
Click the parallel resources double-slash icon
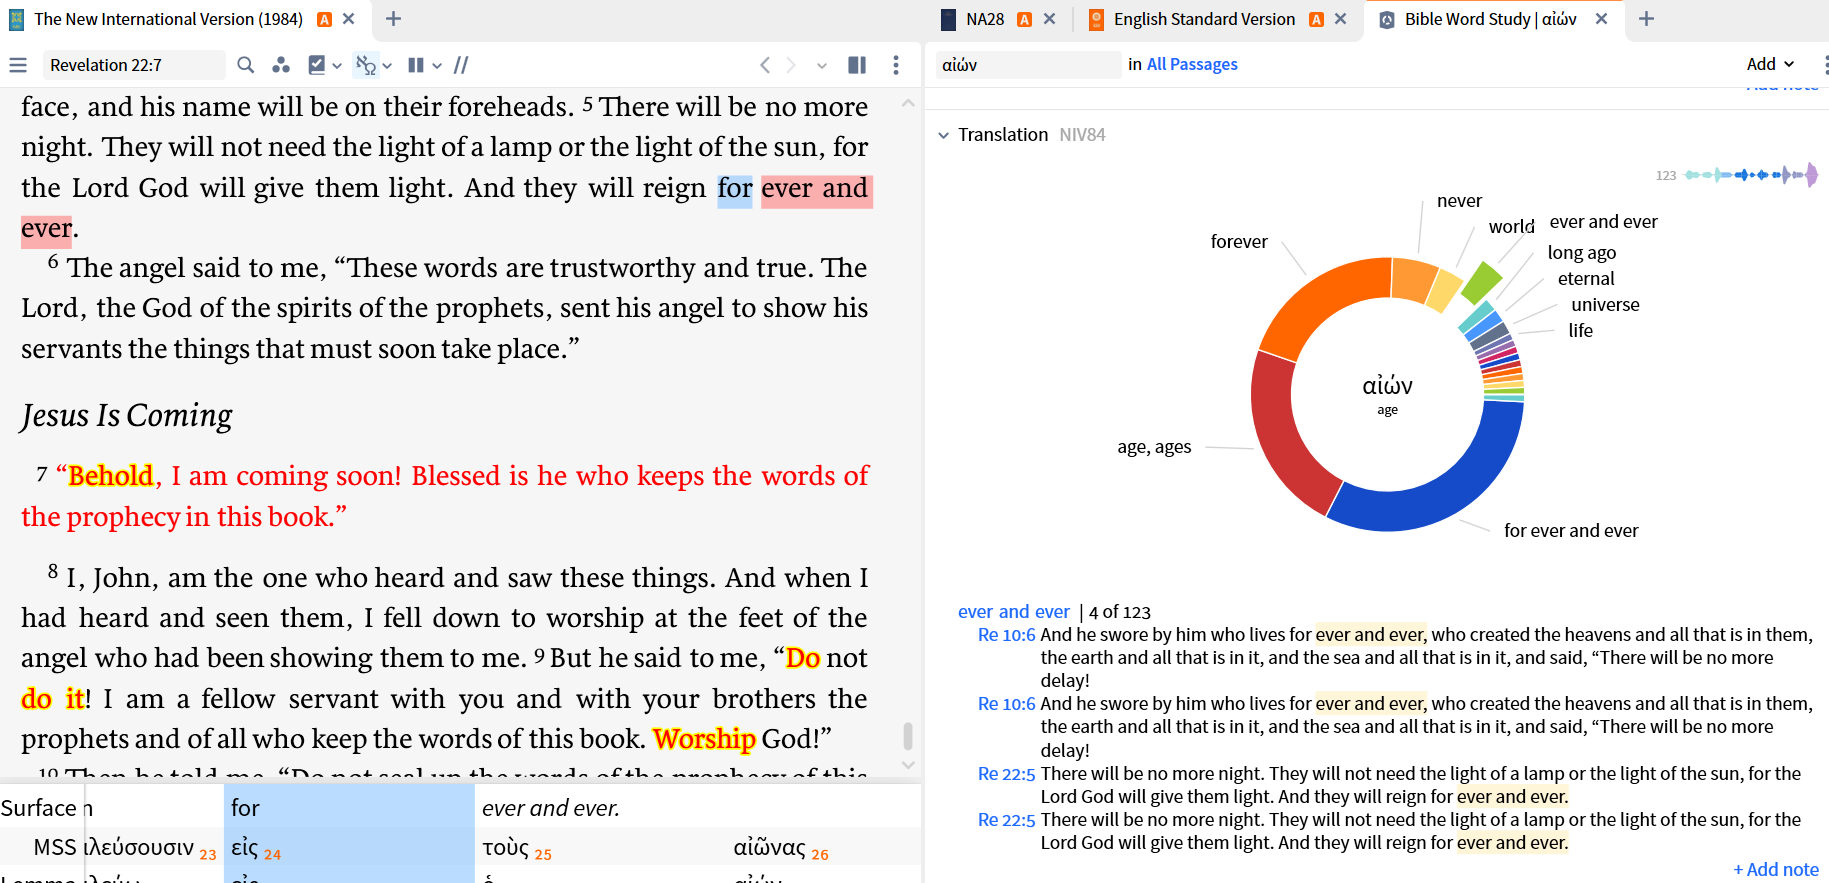461,65
